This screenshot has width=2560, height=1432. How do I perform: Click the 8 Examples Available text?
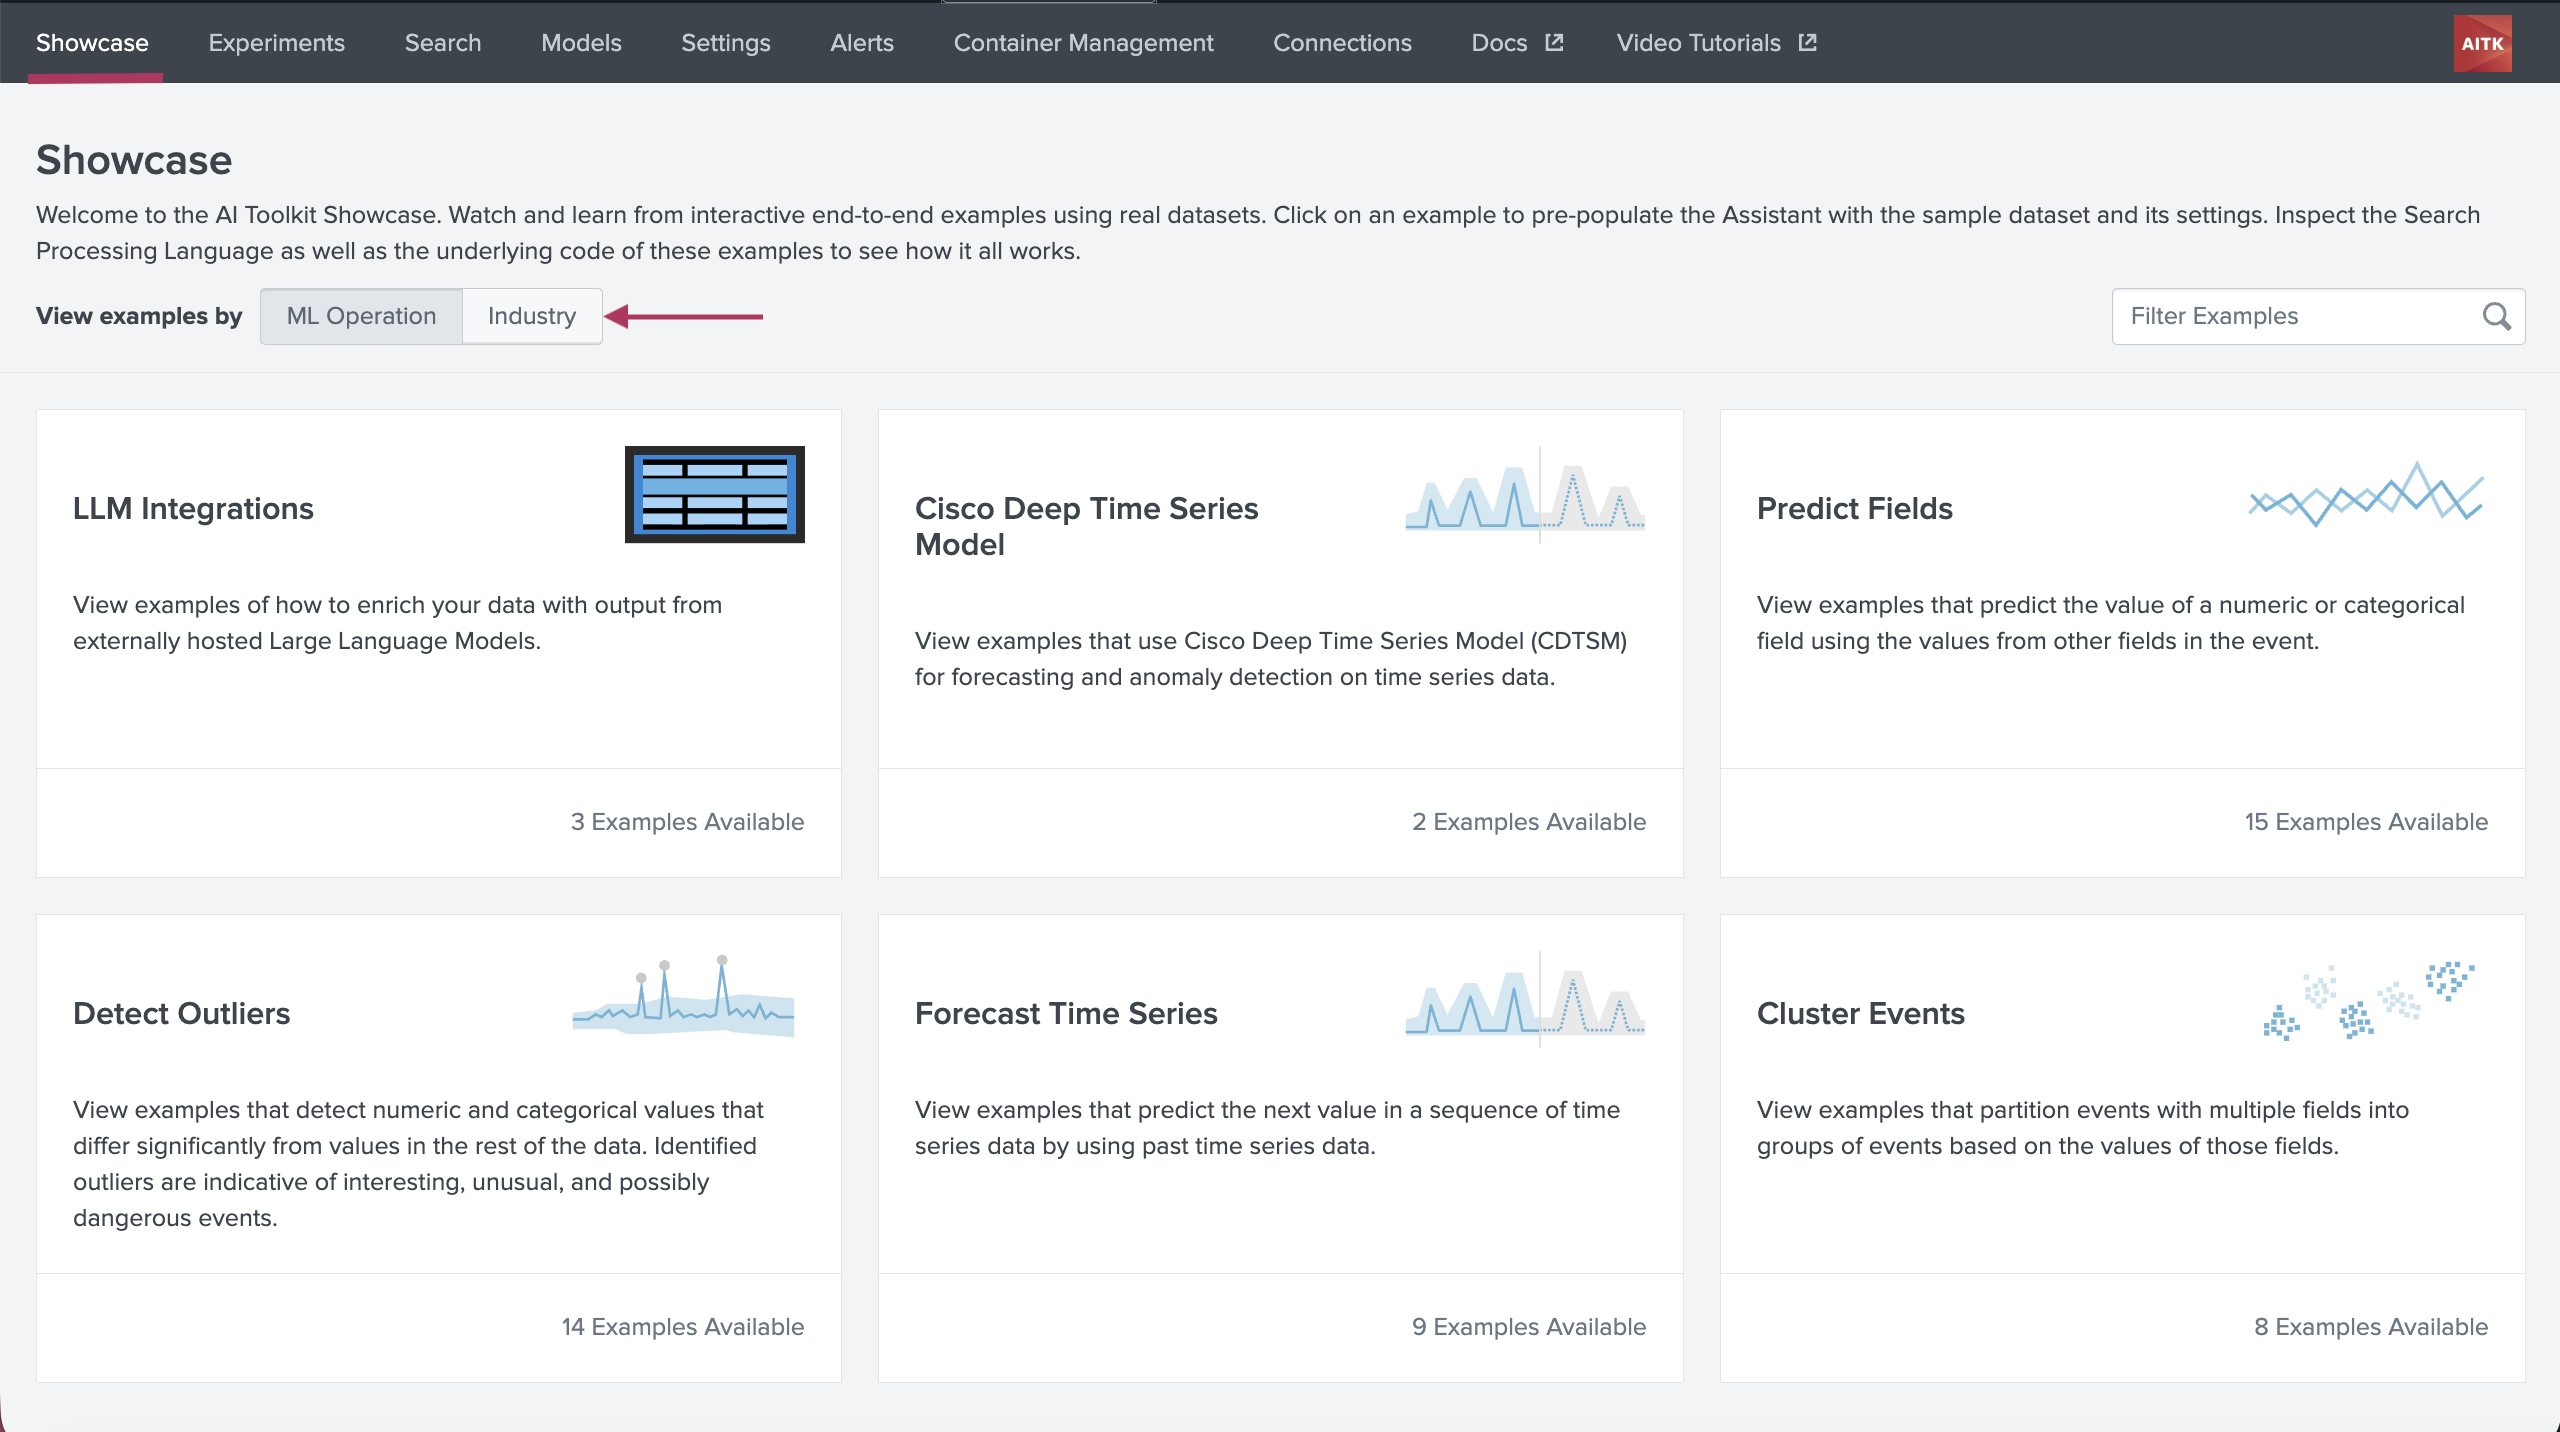coord(2370,1326)
